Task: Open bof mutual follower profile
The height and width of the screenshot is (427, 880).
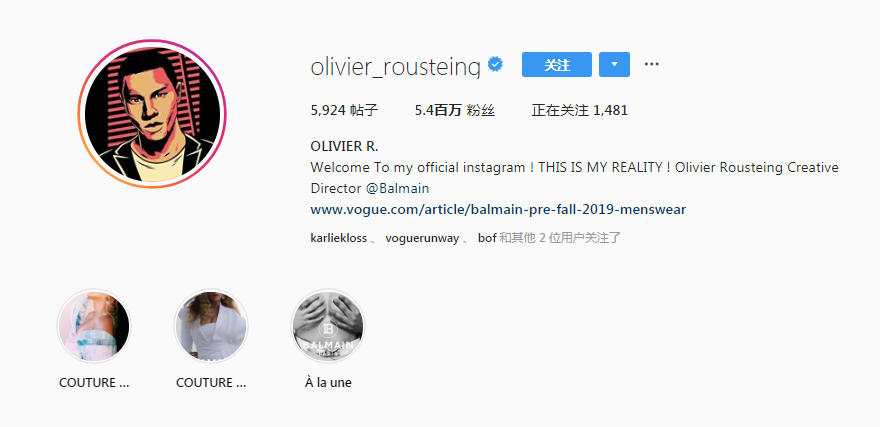Action: pyautogui.click(x=487, y=238)
